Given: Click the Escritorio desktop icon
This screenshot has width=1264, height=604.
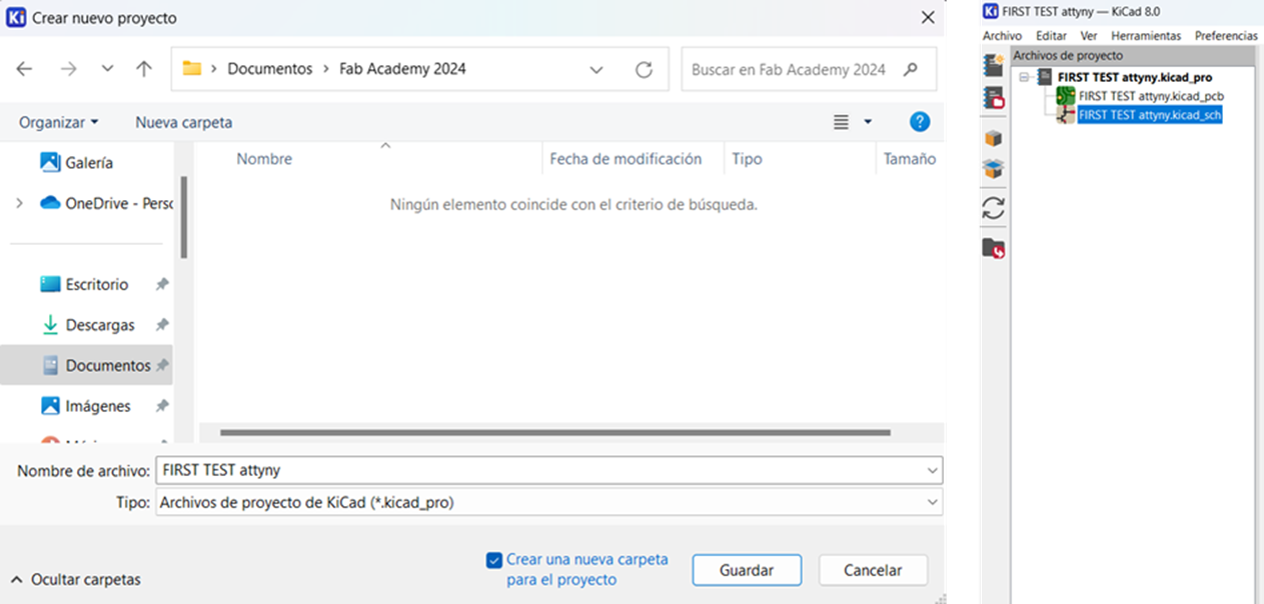Looking at the screenshot, I should tap(50, 284).
